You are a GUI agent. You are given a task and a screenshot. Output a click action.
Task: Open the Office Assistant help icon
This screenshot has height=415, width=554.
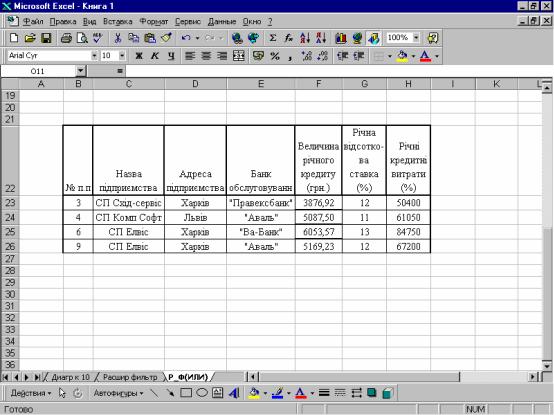click(433, 38)
